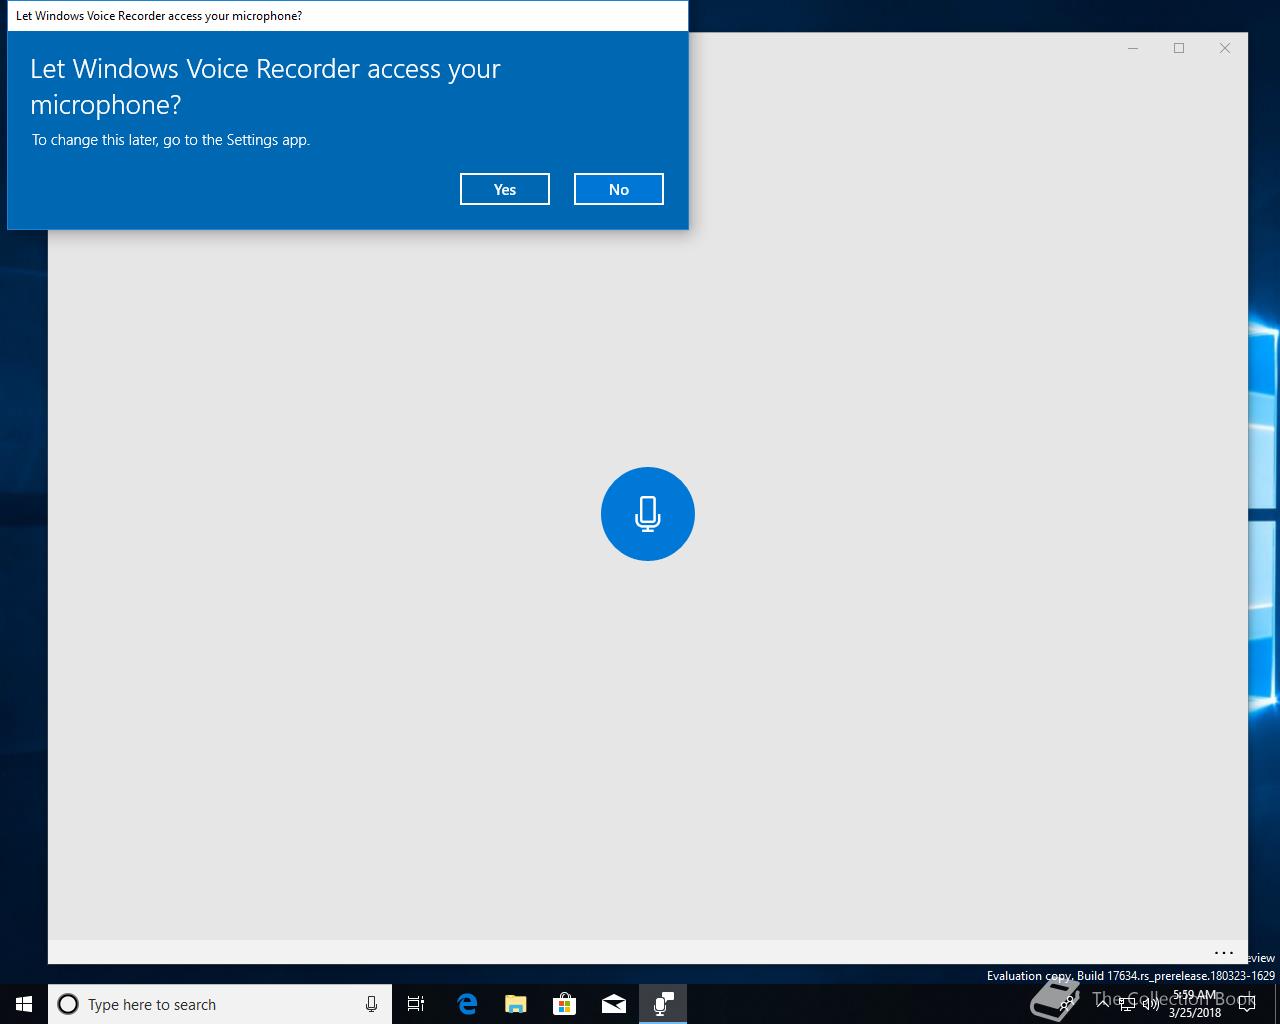The image size is (1280, 1024).
Task: Open File Explorer from the taskbar
Action: (x=516, y=1004)
